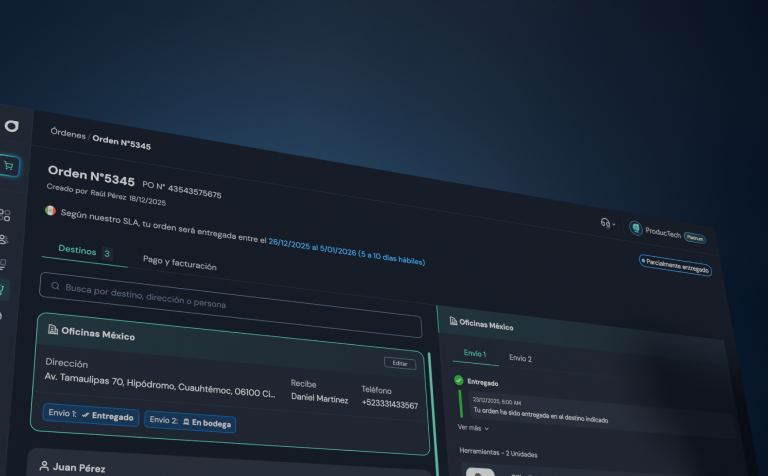Click the ProducTech account name
768x476 pixels.
[663, 233]
